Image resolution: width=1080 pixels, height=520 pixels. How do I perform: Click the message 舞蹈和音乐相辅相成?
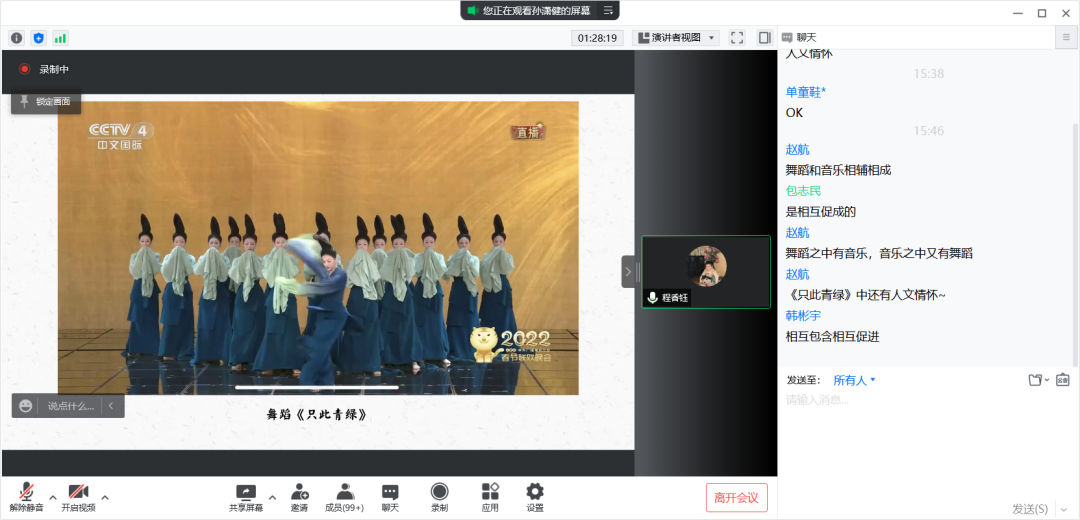pyautogui.click(x=838, y=170)
